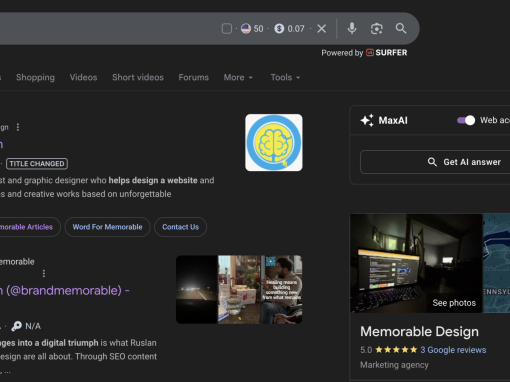Click the magnifier search icon
510x382 pixels.
[401, 29]
